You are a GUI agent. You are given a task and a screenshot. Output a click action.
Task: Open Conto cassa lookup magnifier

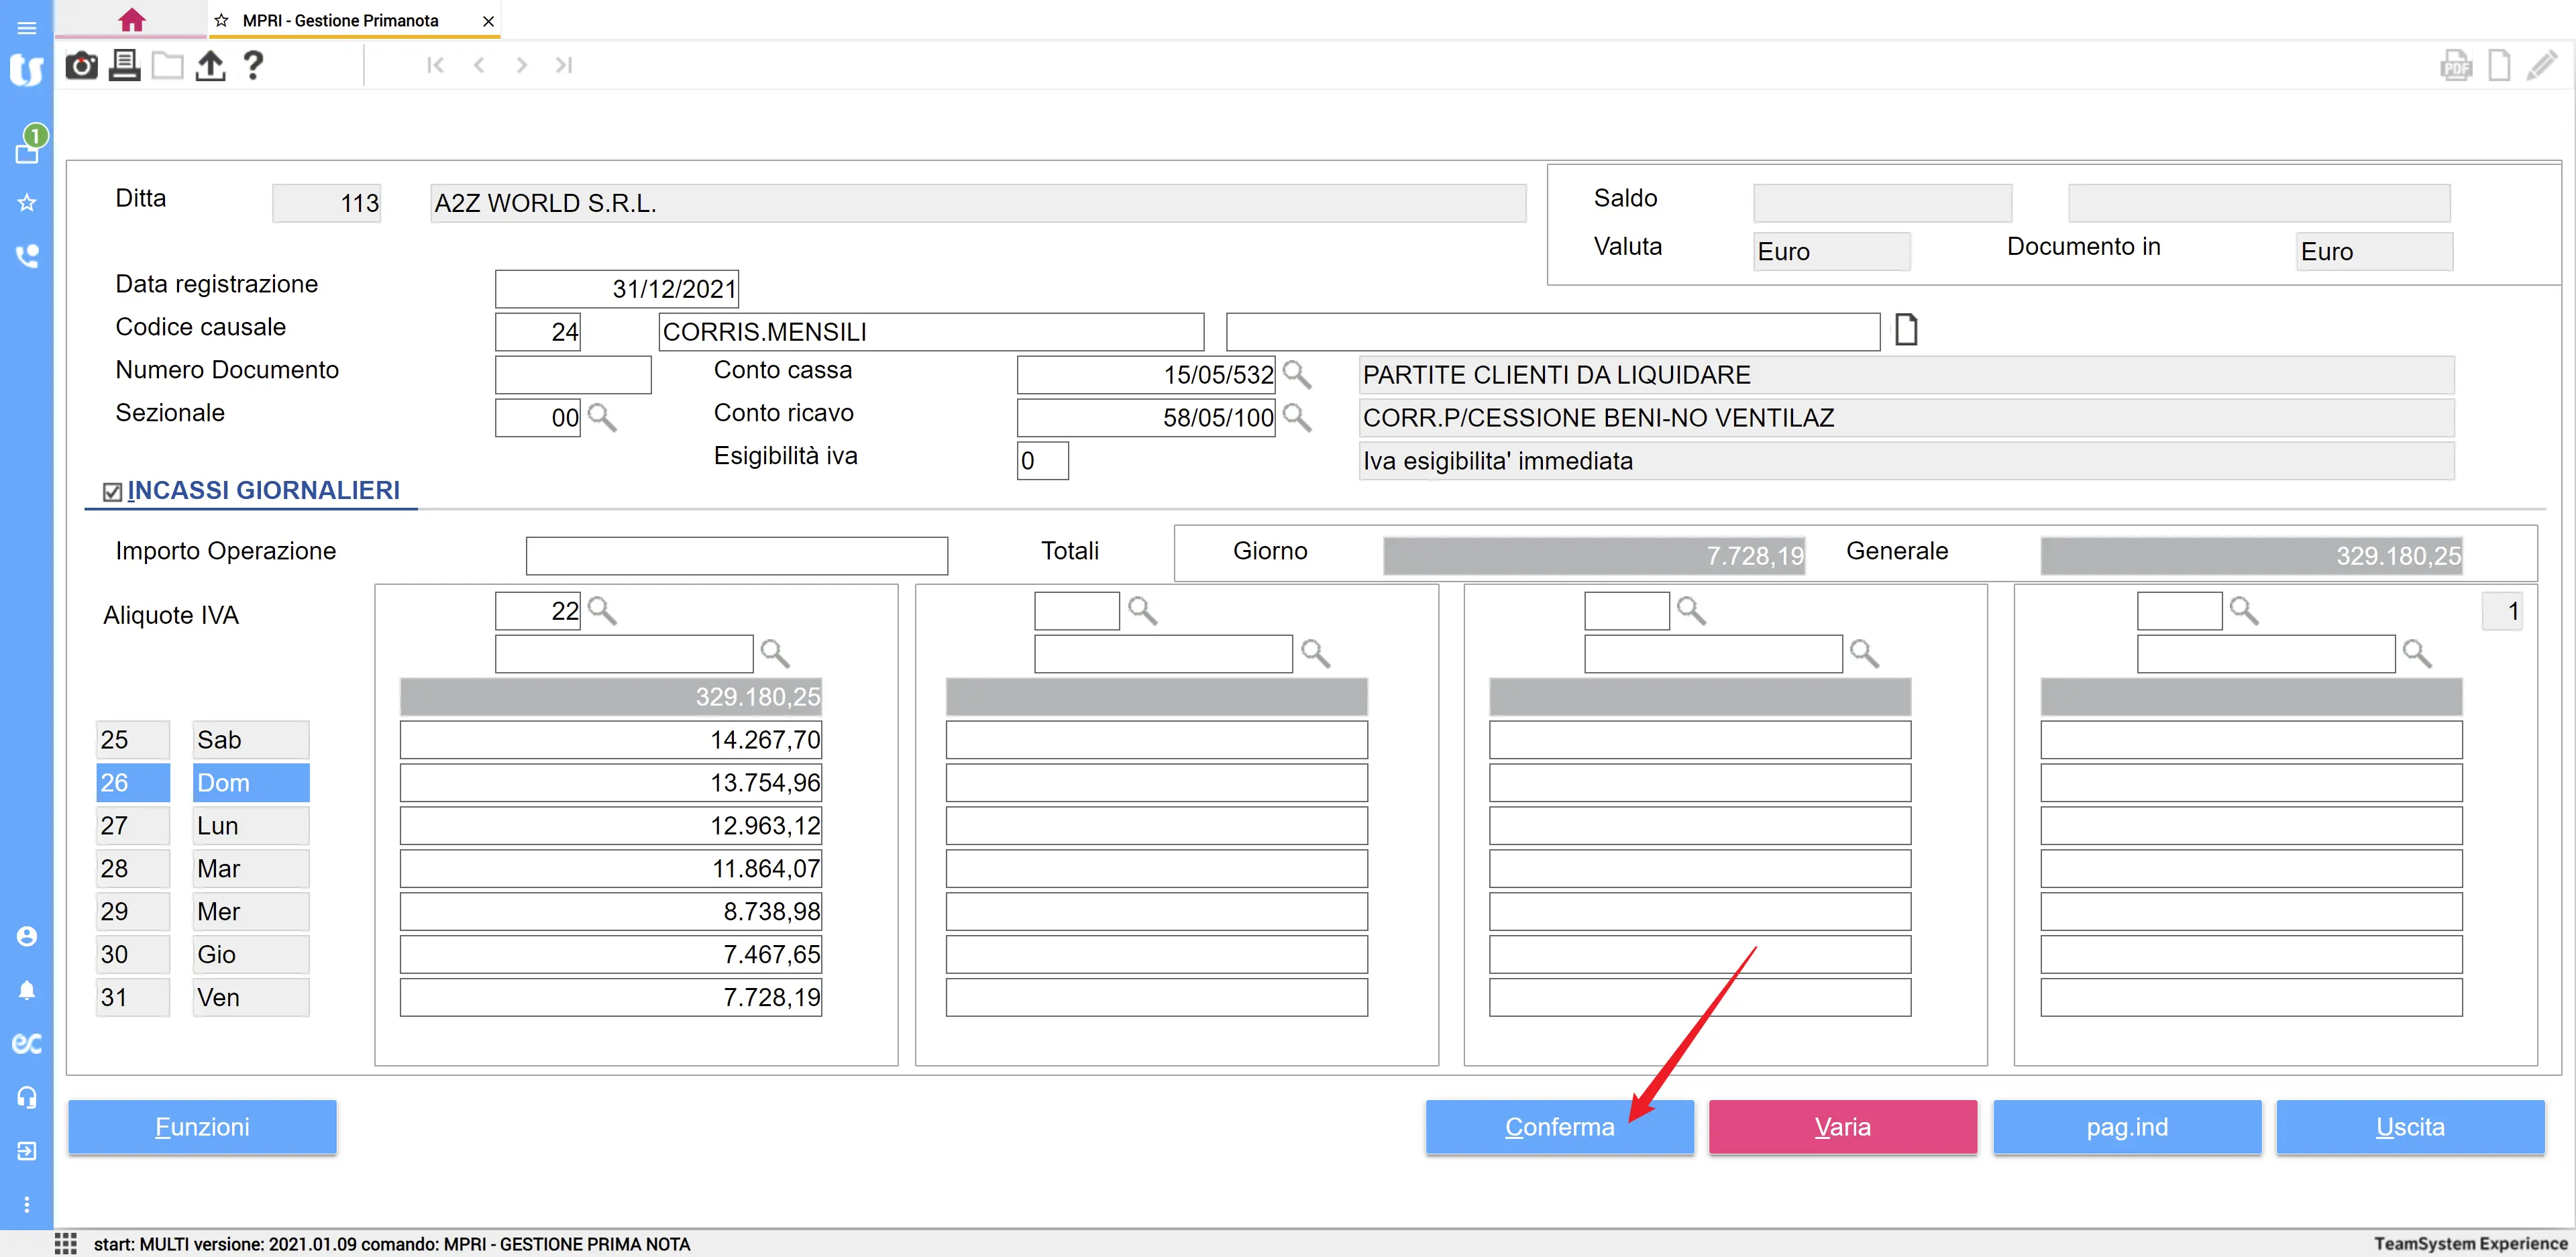(x=1297, y=375)
